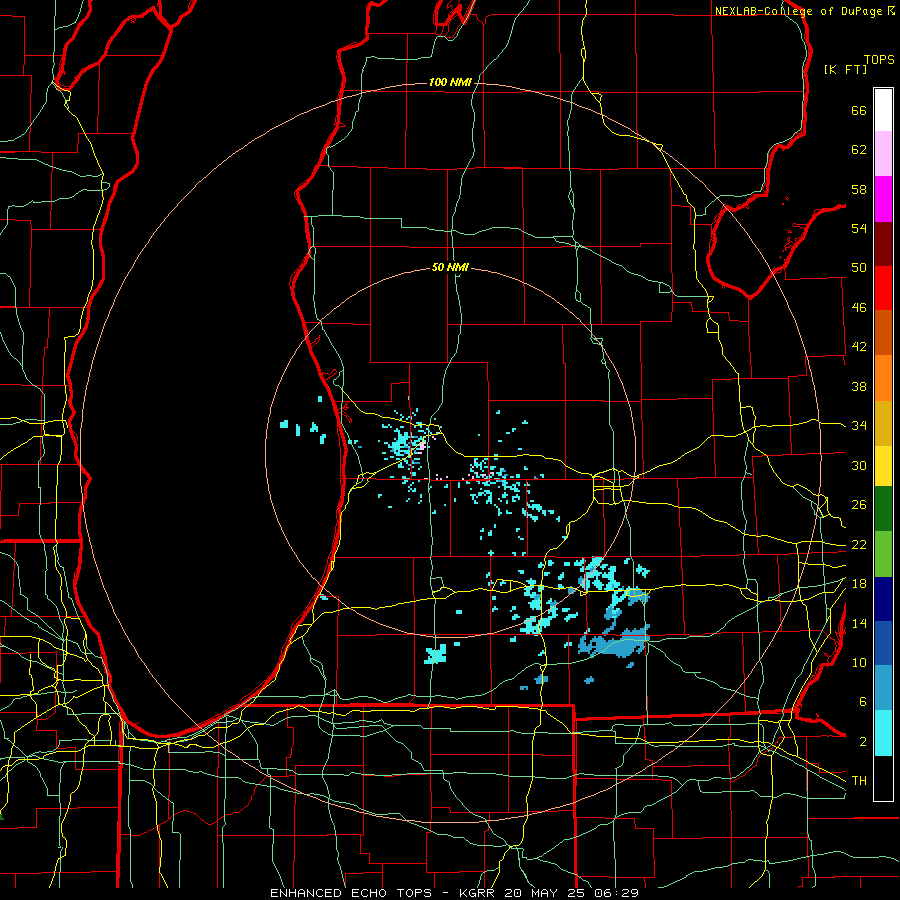The width and height of the screenshot is (900, 900).
Task: Select the dark green legend swatch below 30
Action: click(883, 509)
